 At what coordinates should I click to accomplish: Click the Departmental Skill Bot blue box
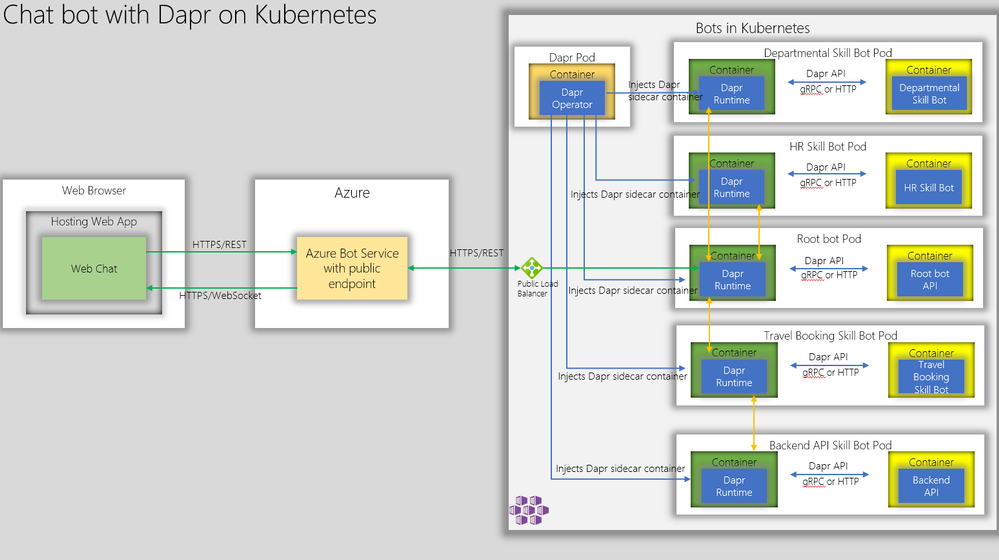[929, 94]
